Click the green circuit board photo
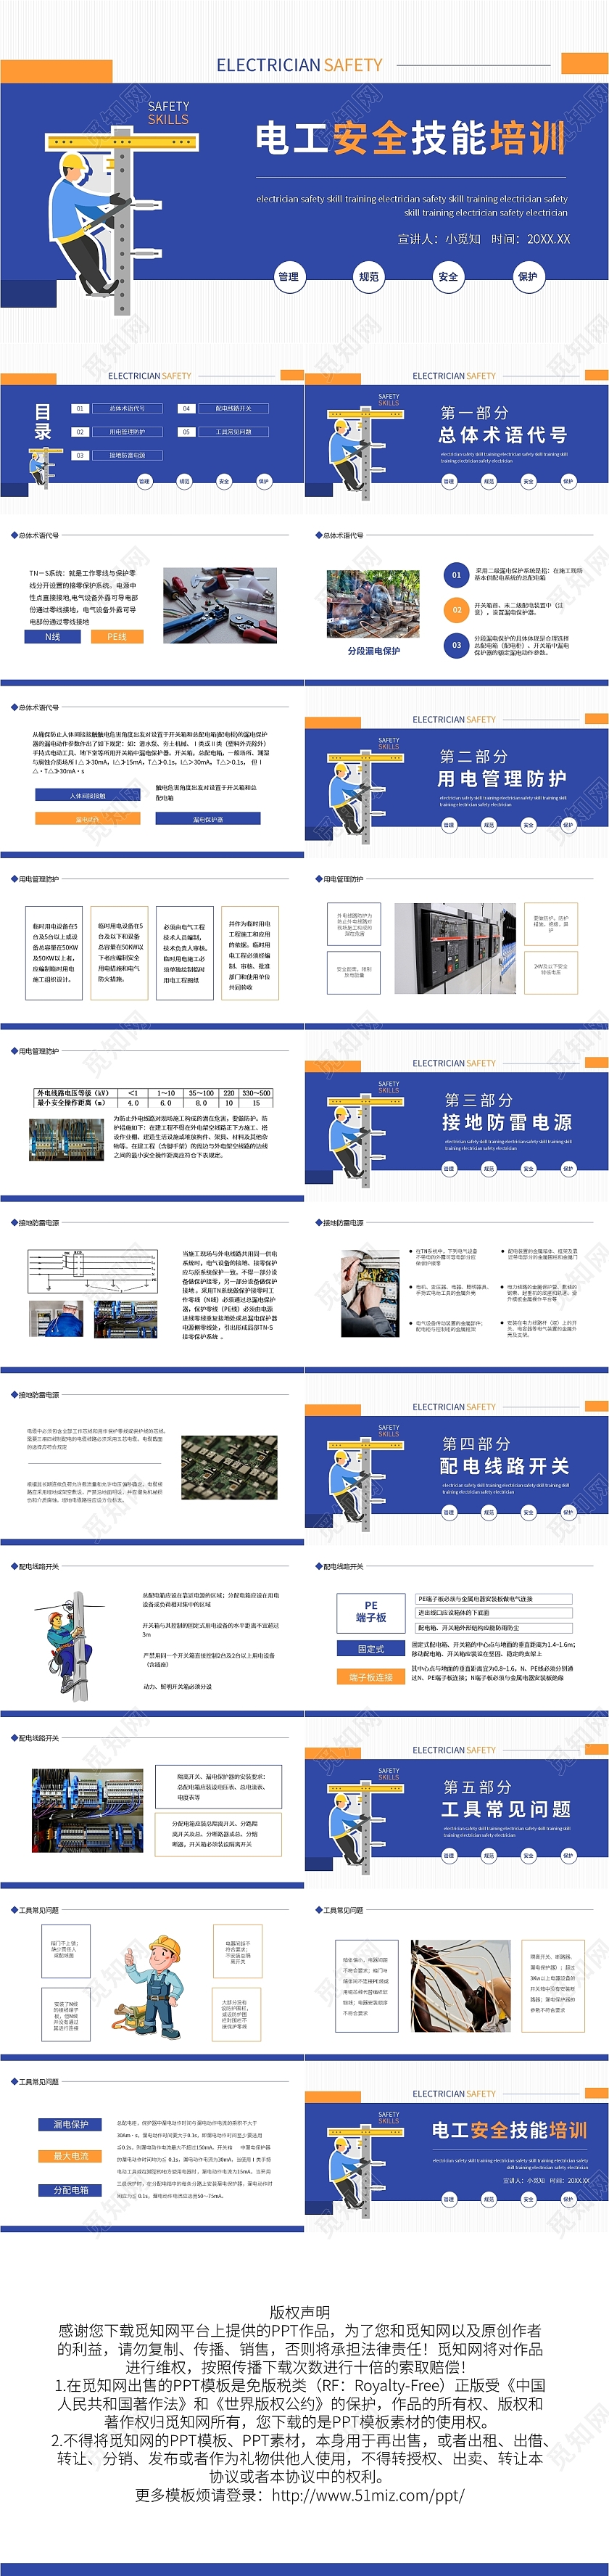609x2576 pixels. coord(229,1467)
